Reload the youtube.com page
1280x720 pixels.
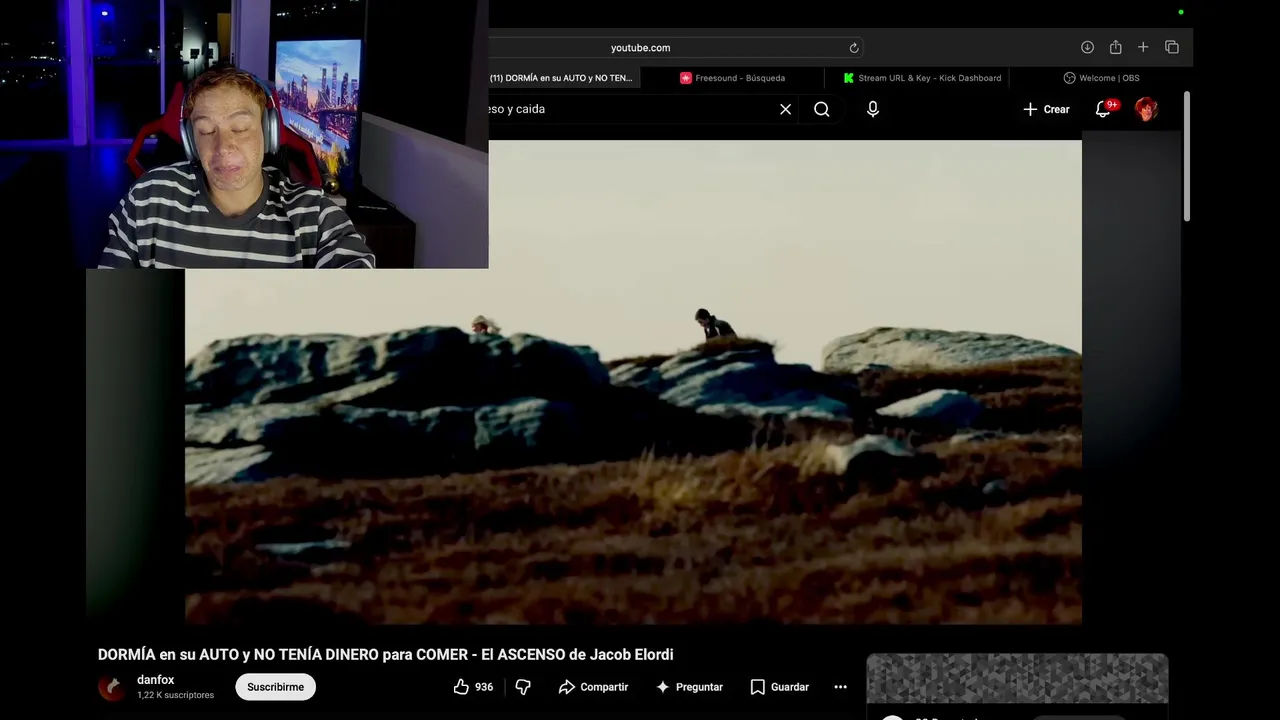[854, 48]
